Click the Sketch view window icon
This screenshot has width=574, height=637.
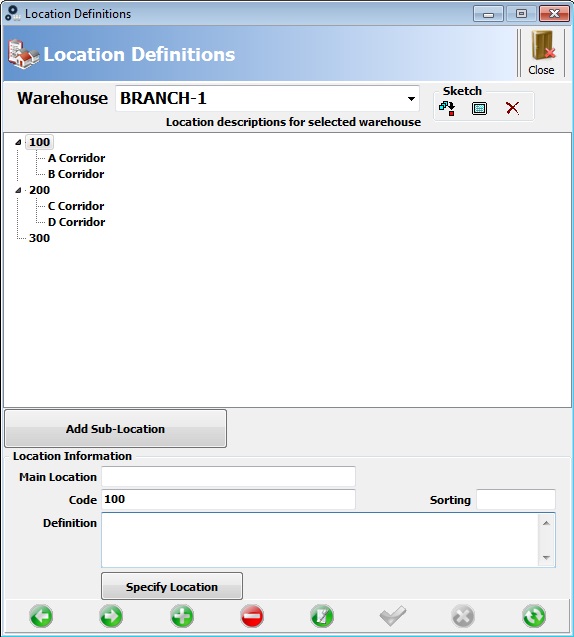479,108
